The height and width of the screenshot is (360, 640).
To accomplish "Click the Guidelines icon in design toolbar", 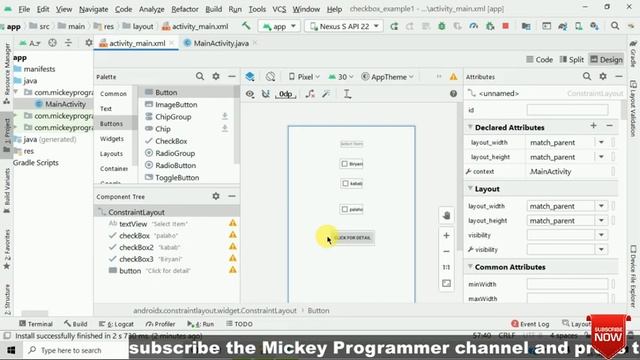I will [347, 94].
